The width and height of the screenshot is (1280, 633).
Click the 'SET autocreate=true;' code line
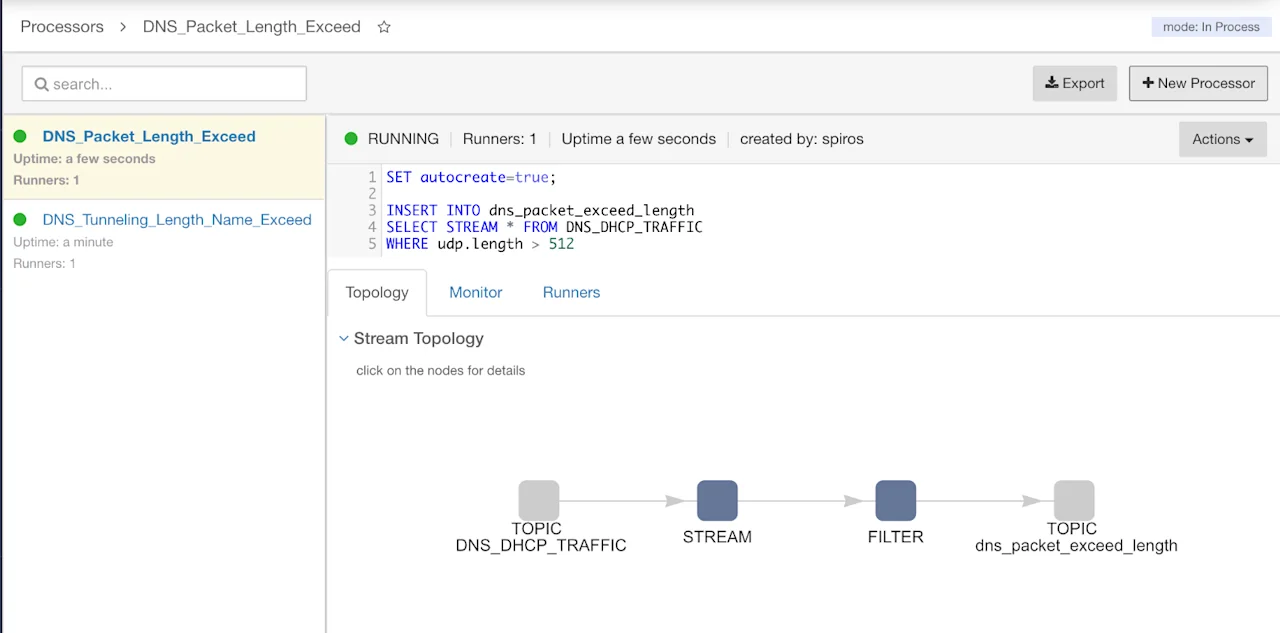point(471,177)
